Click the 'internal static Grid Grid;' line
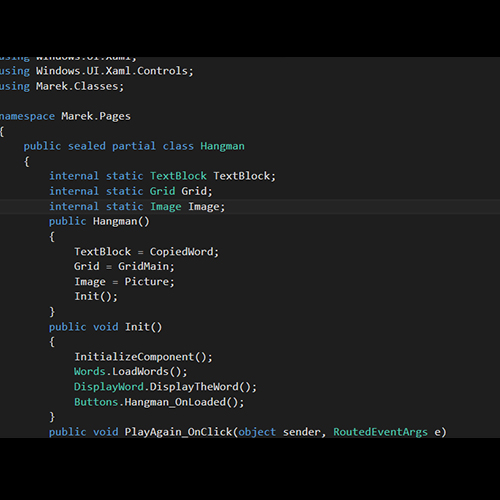Viewport: 500px width, 500px height. (x=131, y=191)
